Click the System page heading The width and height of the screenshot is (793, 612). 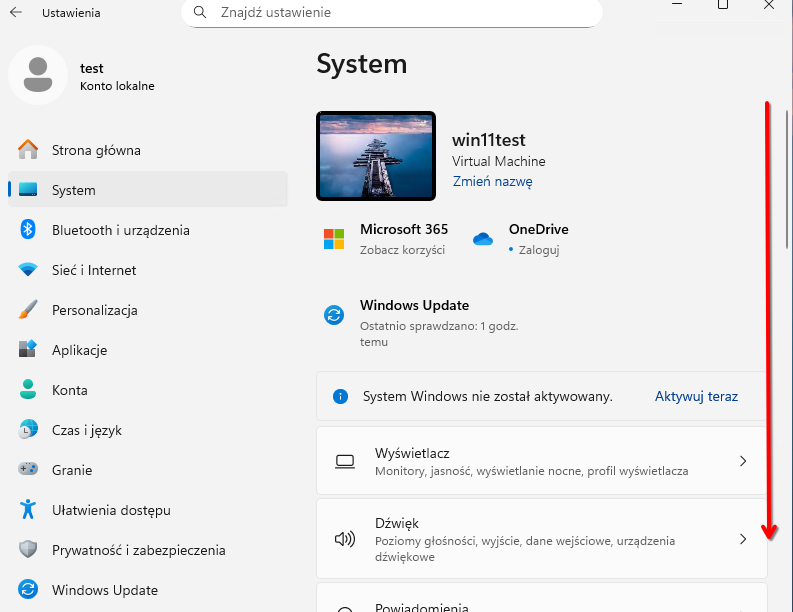tap(362, 64)
